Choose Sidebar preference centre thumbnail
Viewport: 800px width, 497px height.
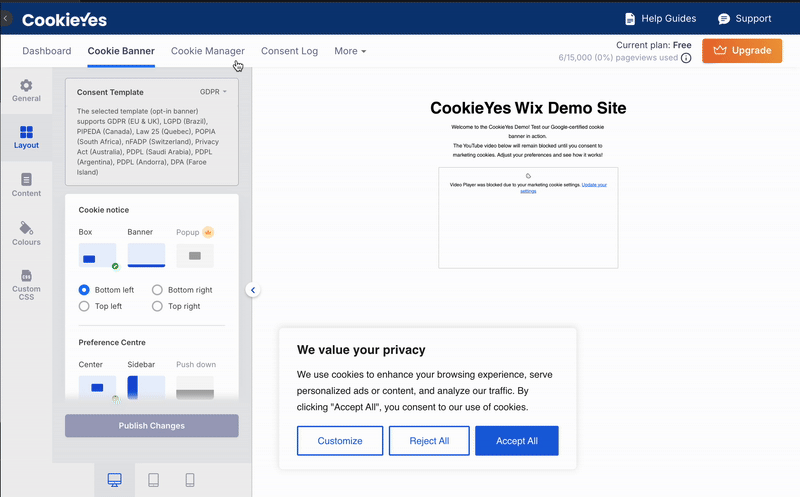pyautogui.click(x=146, y=388)
